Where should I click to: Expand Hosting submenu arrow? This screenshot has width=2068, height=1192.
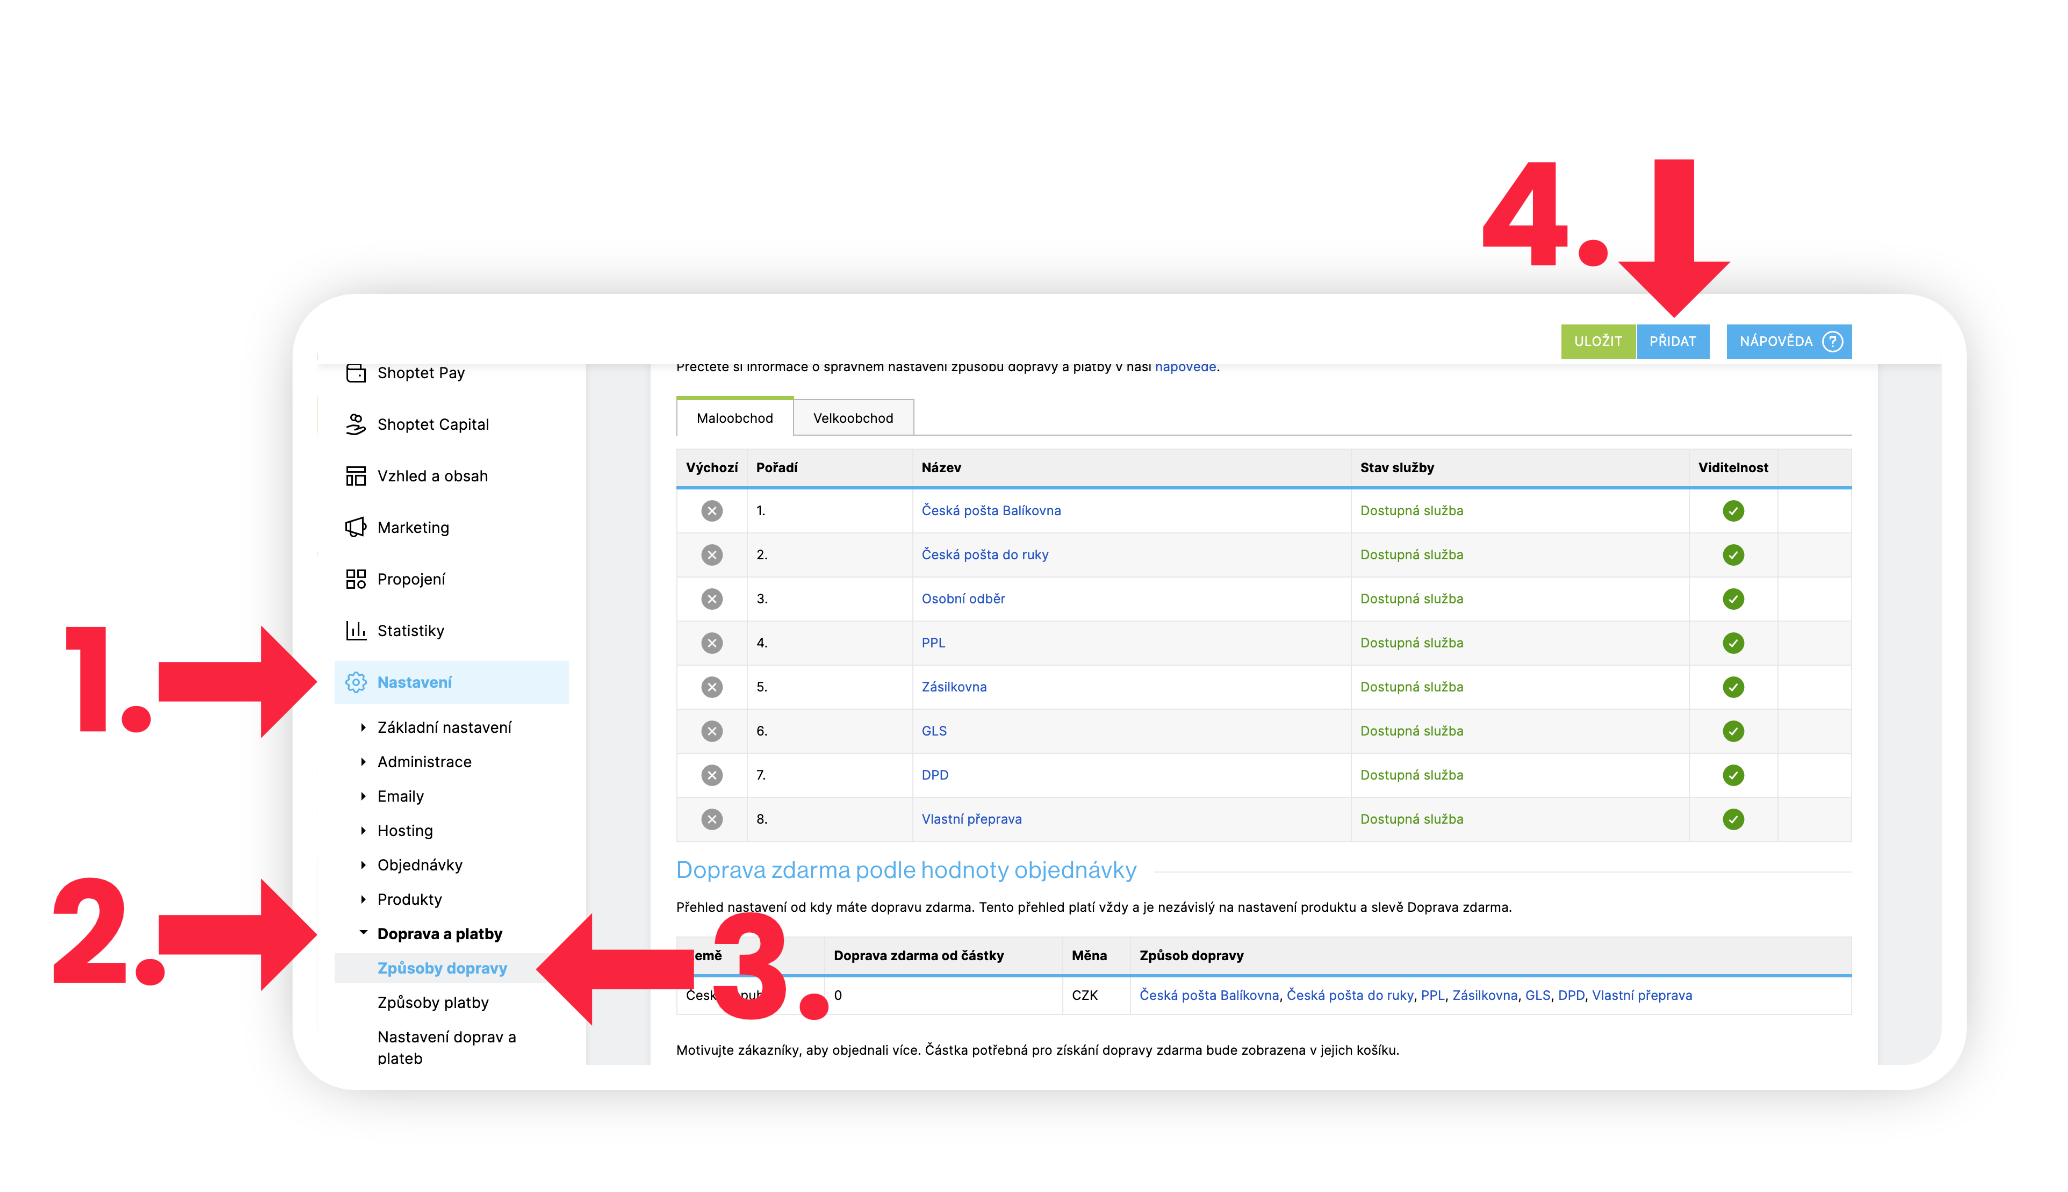point(363,831)
